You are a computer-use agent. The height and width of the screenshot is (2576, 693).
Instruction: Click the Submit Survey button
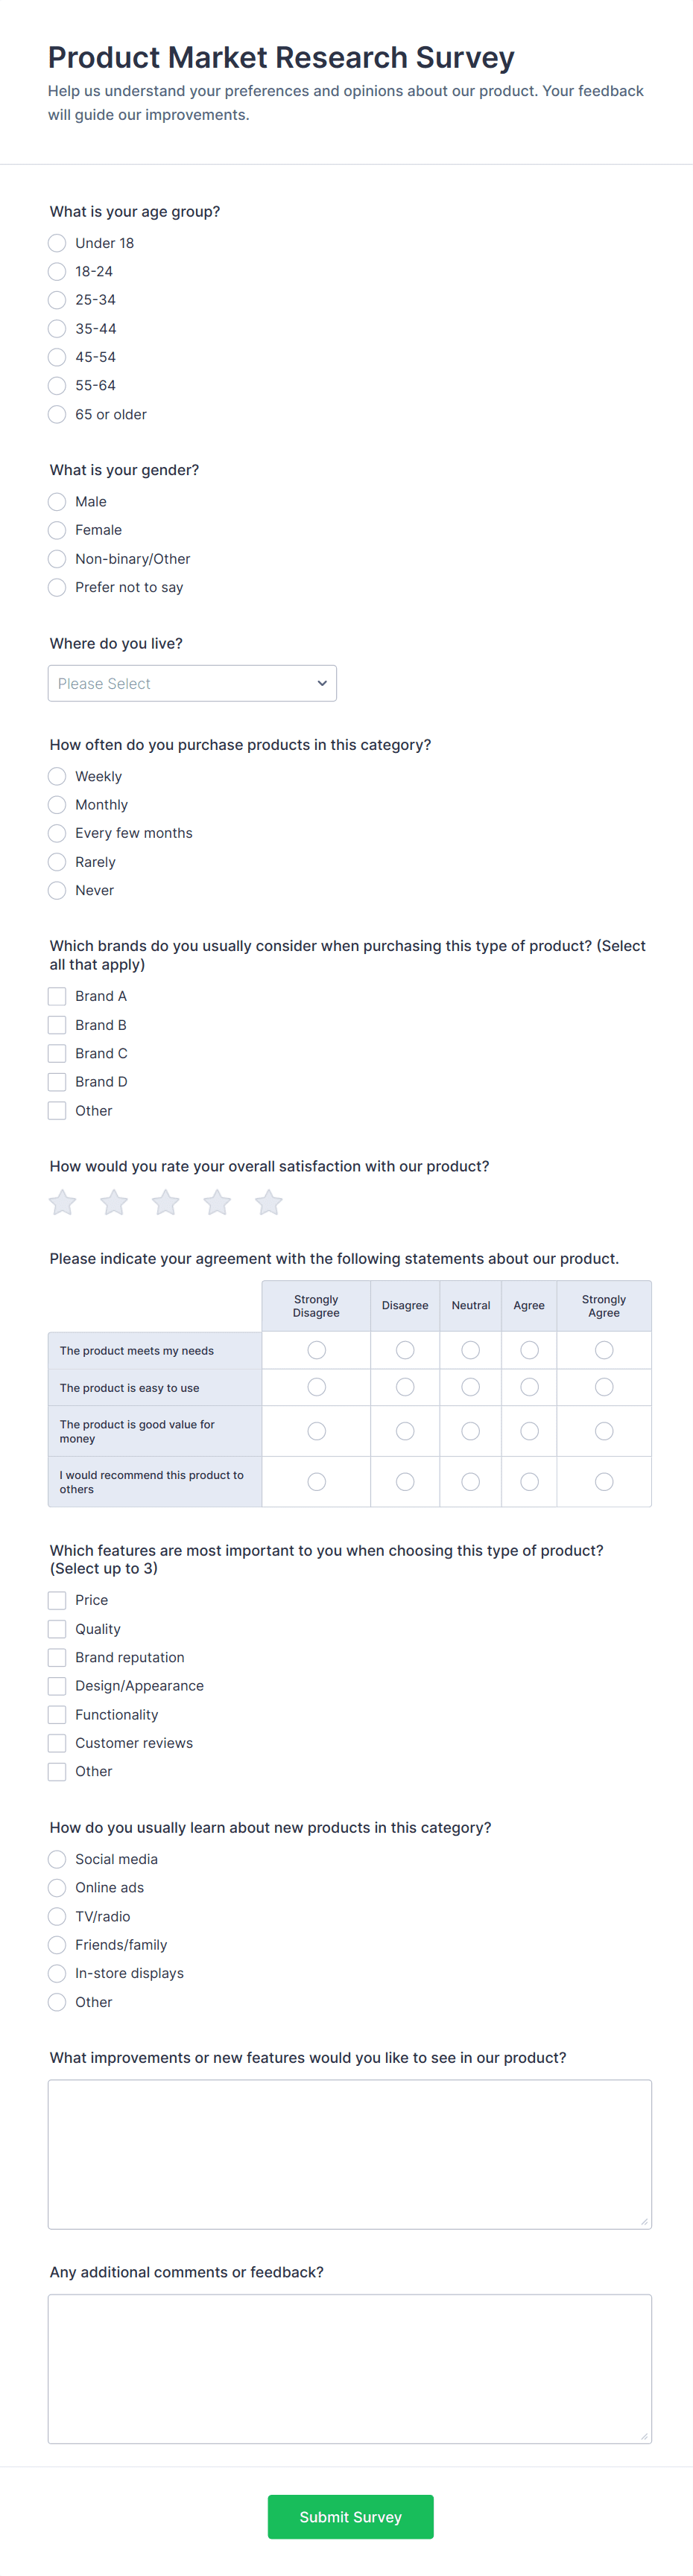pyautogui.click(x=350, y=2516)
